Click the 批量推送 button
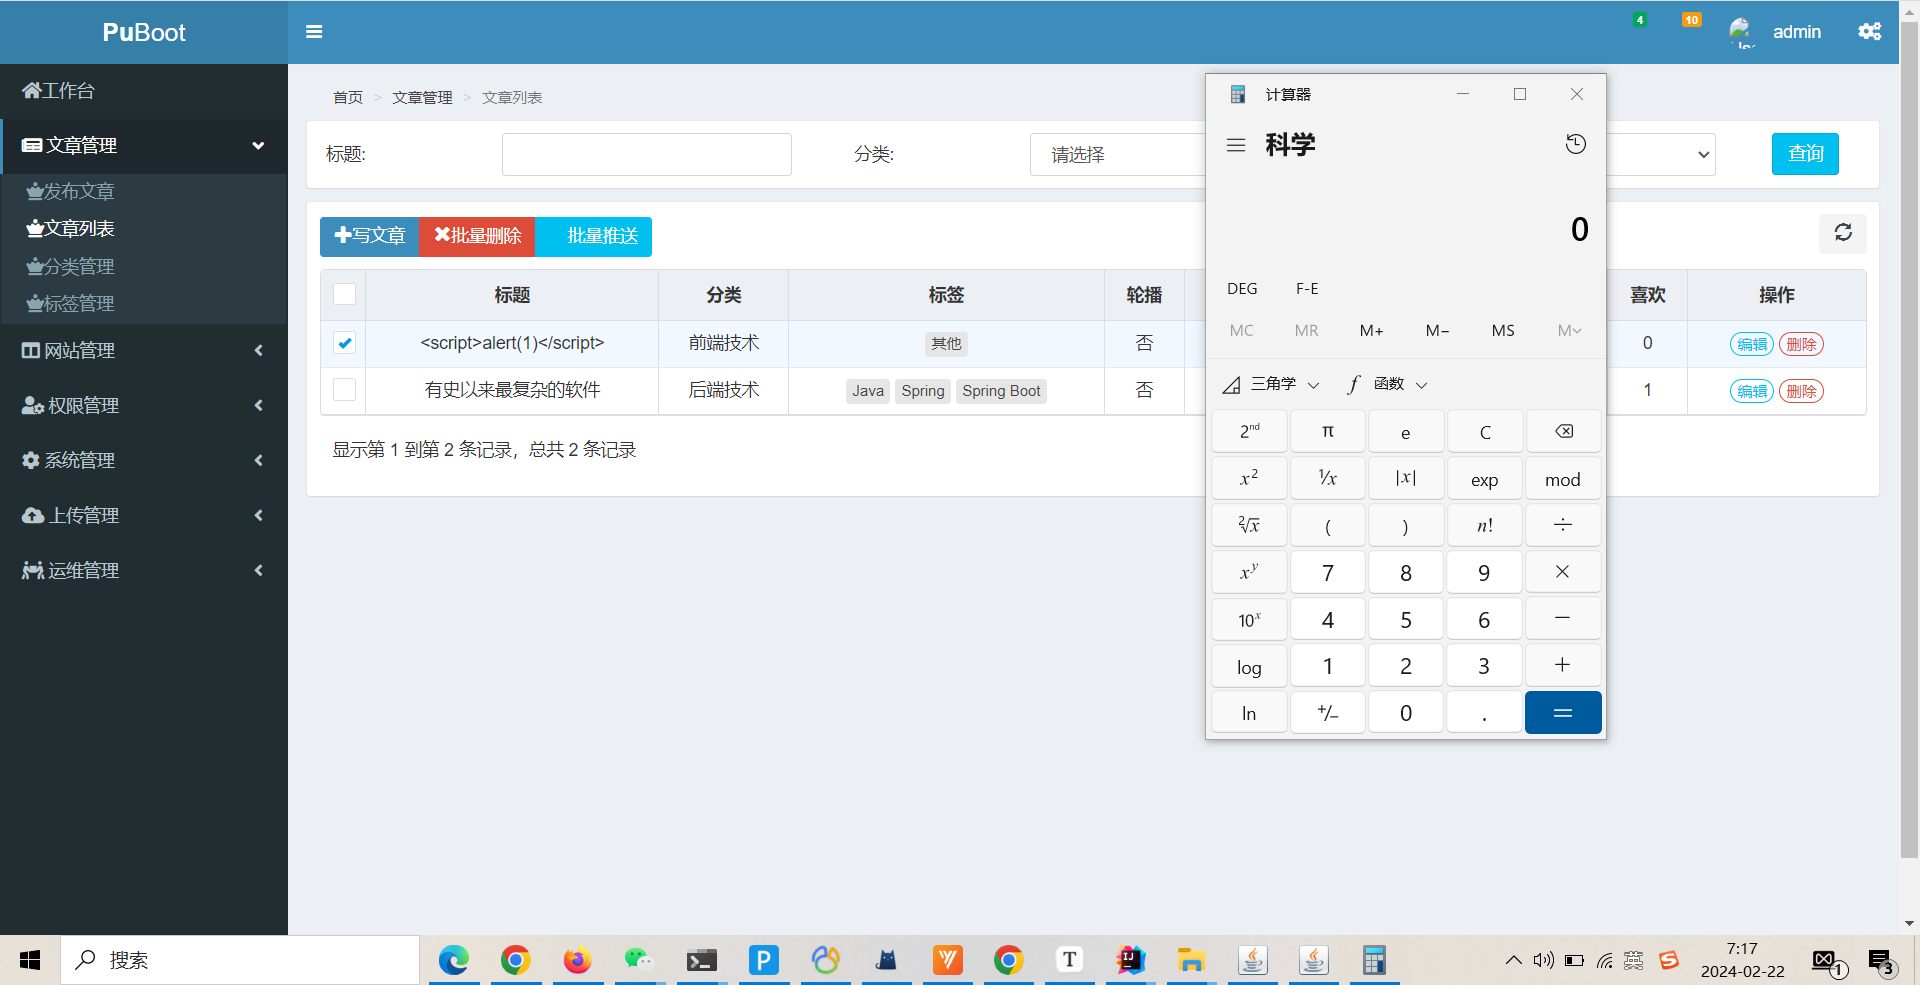 [x=594, y=236]
